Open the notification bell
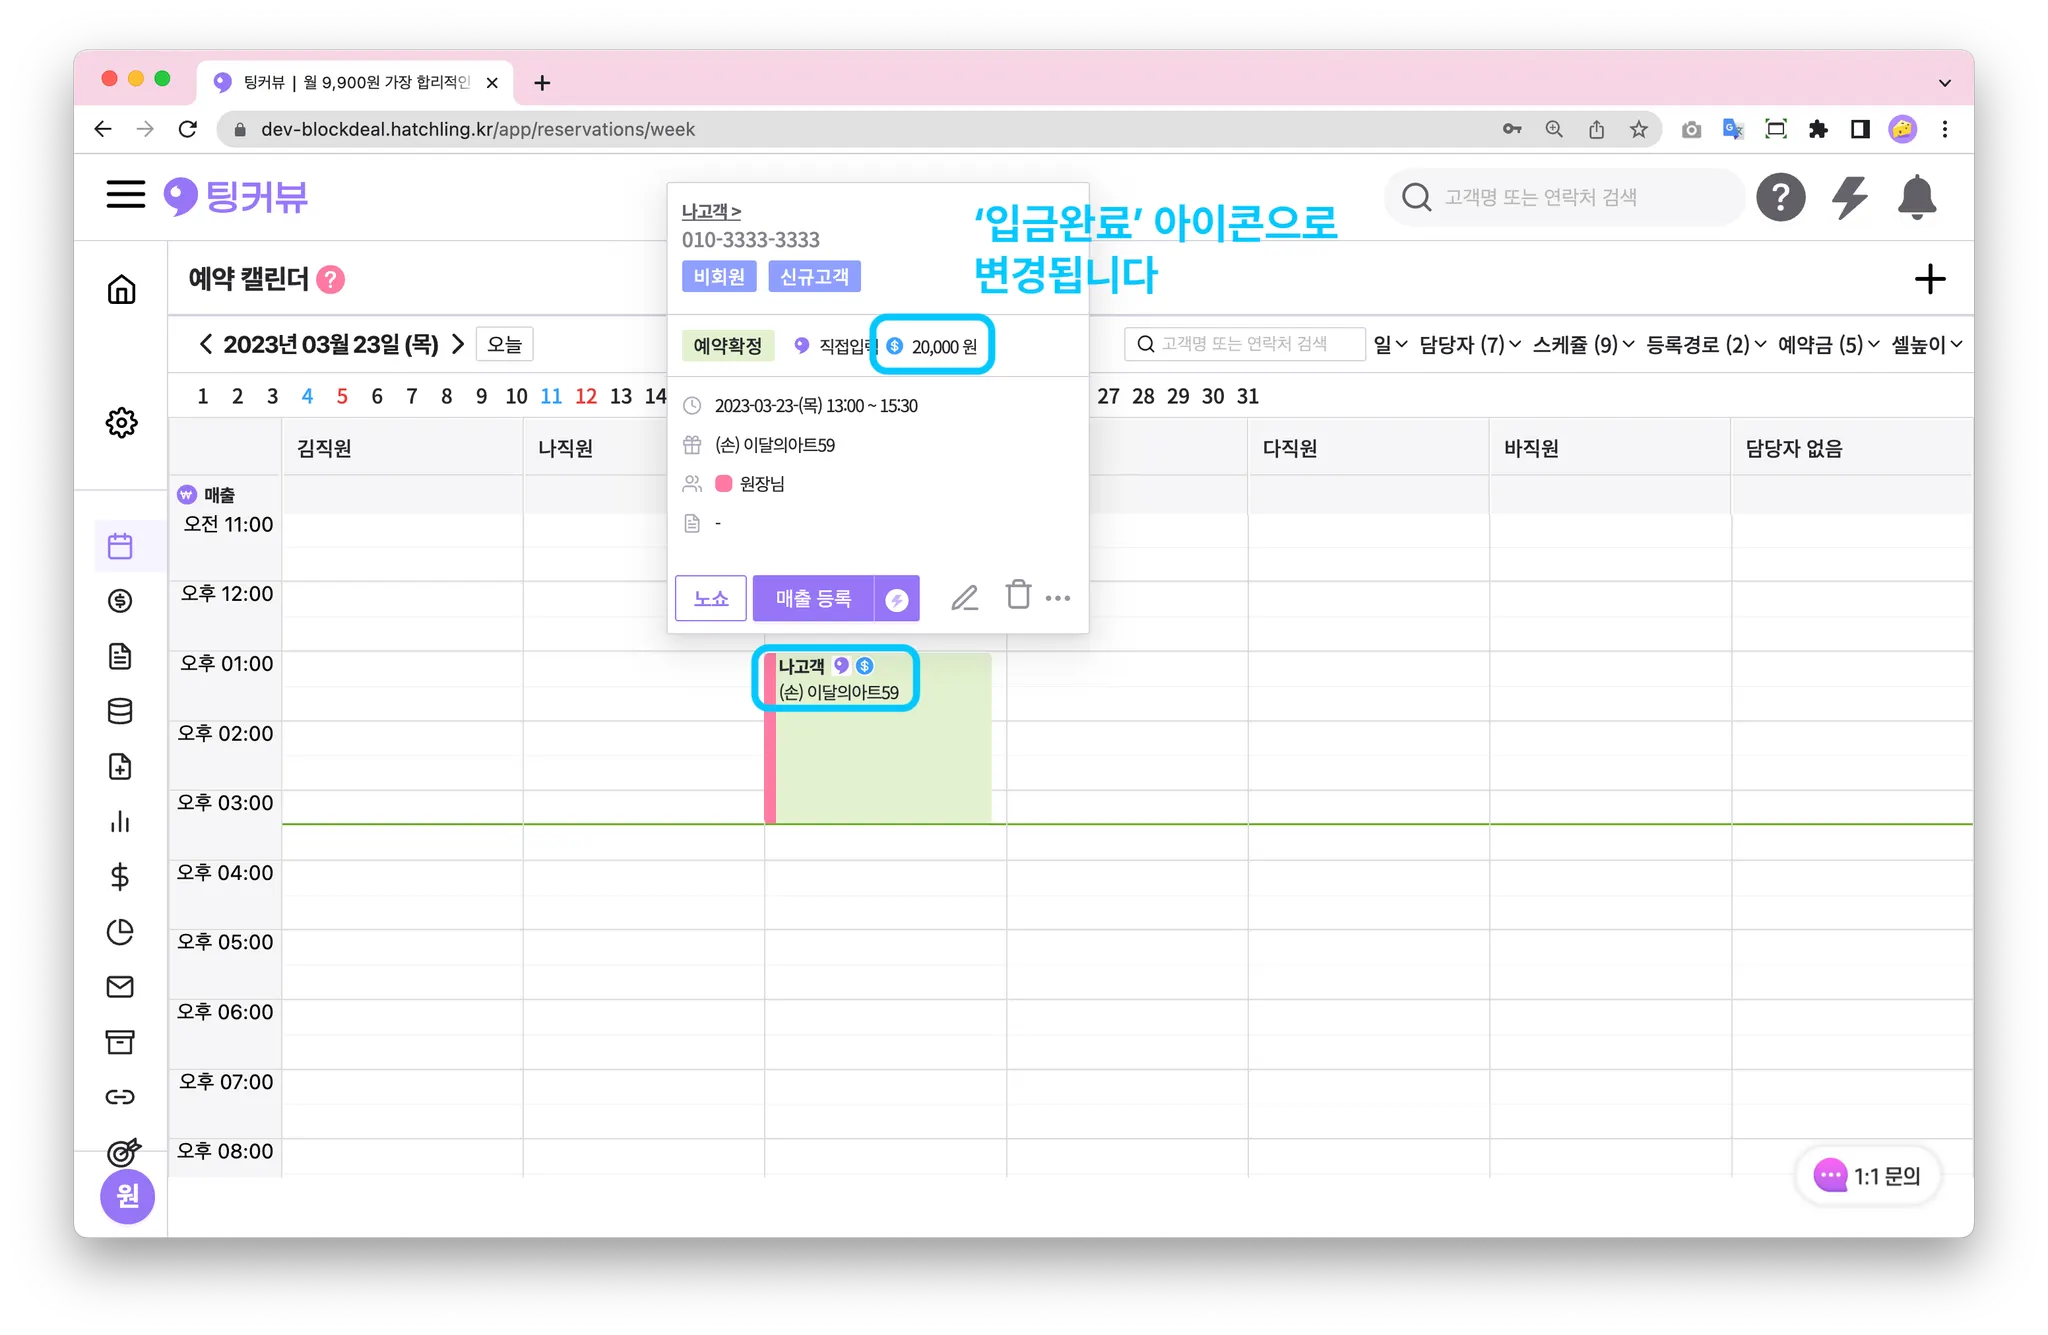This screenshot has width=2048, height=1335. click(1916, 197)
